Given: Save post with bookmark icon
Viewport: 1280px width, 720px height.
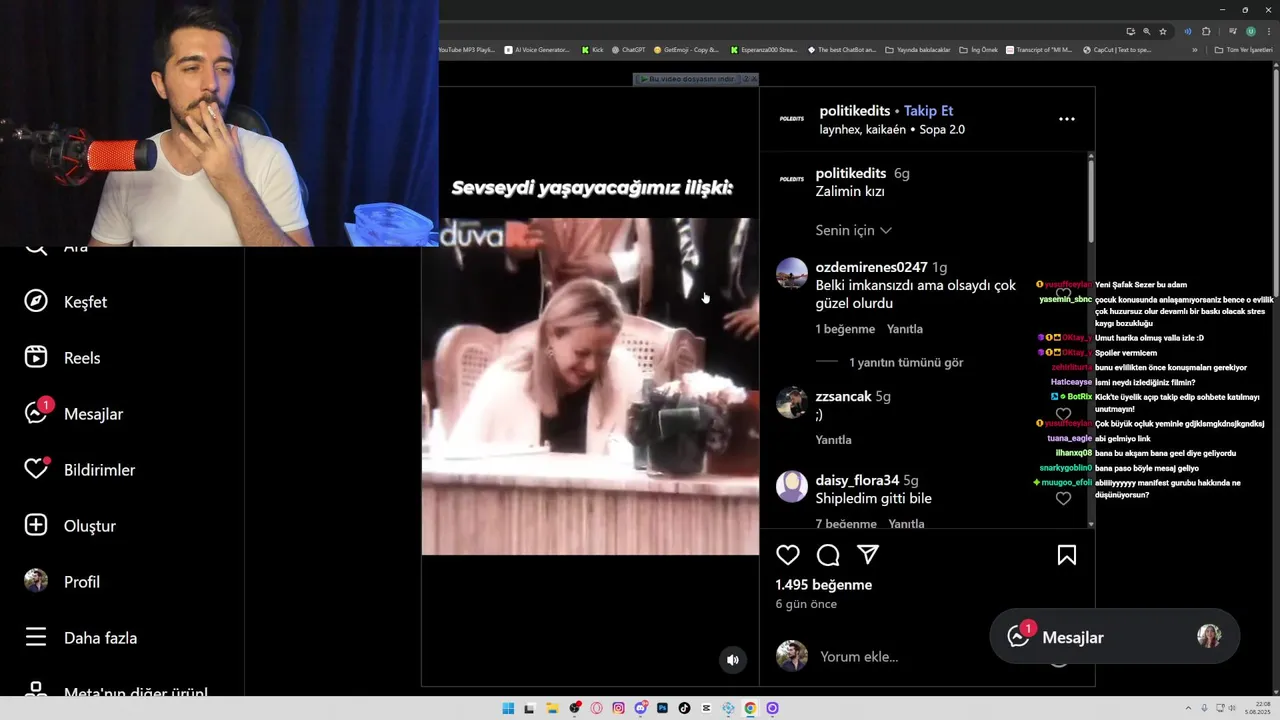Looking at the screenshot, I should pos(1067,555).
